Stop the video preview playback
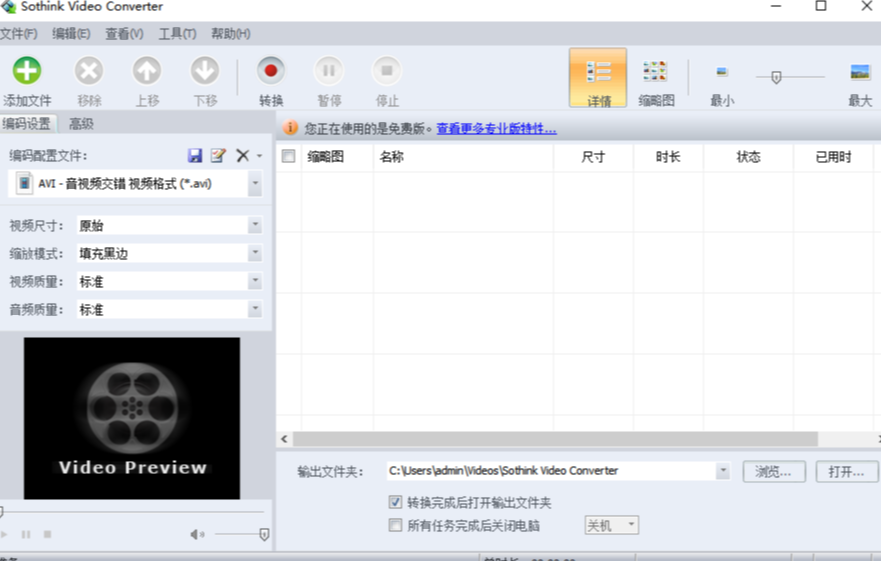 [x=48, y=534]
